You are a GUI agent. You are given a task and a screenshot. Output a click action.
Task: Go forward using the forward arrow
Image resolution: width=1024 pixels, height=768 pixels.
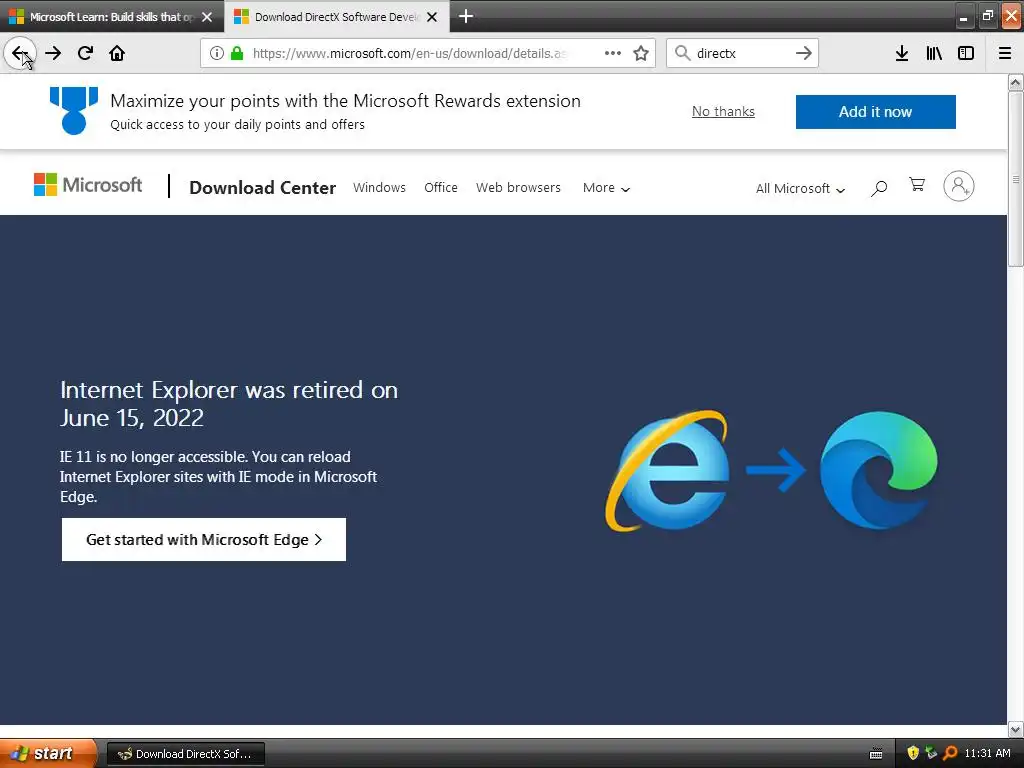[x=53, y=53]
